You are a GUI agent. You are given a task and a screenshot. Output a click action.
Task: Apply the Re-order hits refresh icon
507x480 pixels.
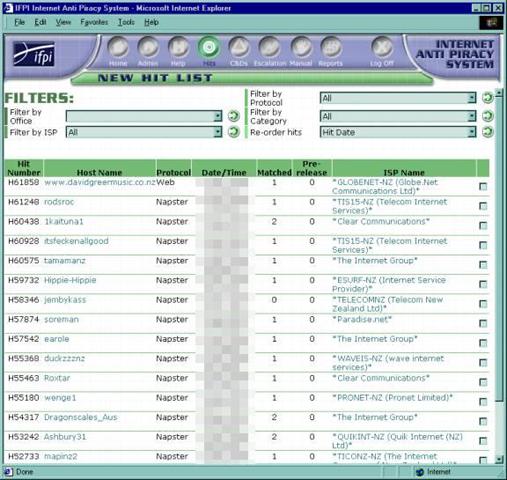tap(487, 132)
